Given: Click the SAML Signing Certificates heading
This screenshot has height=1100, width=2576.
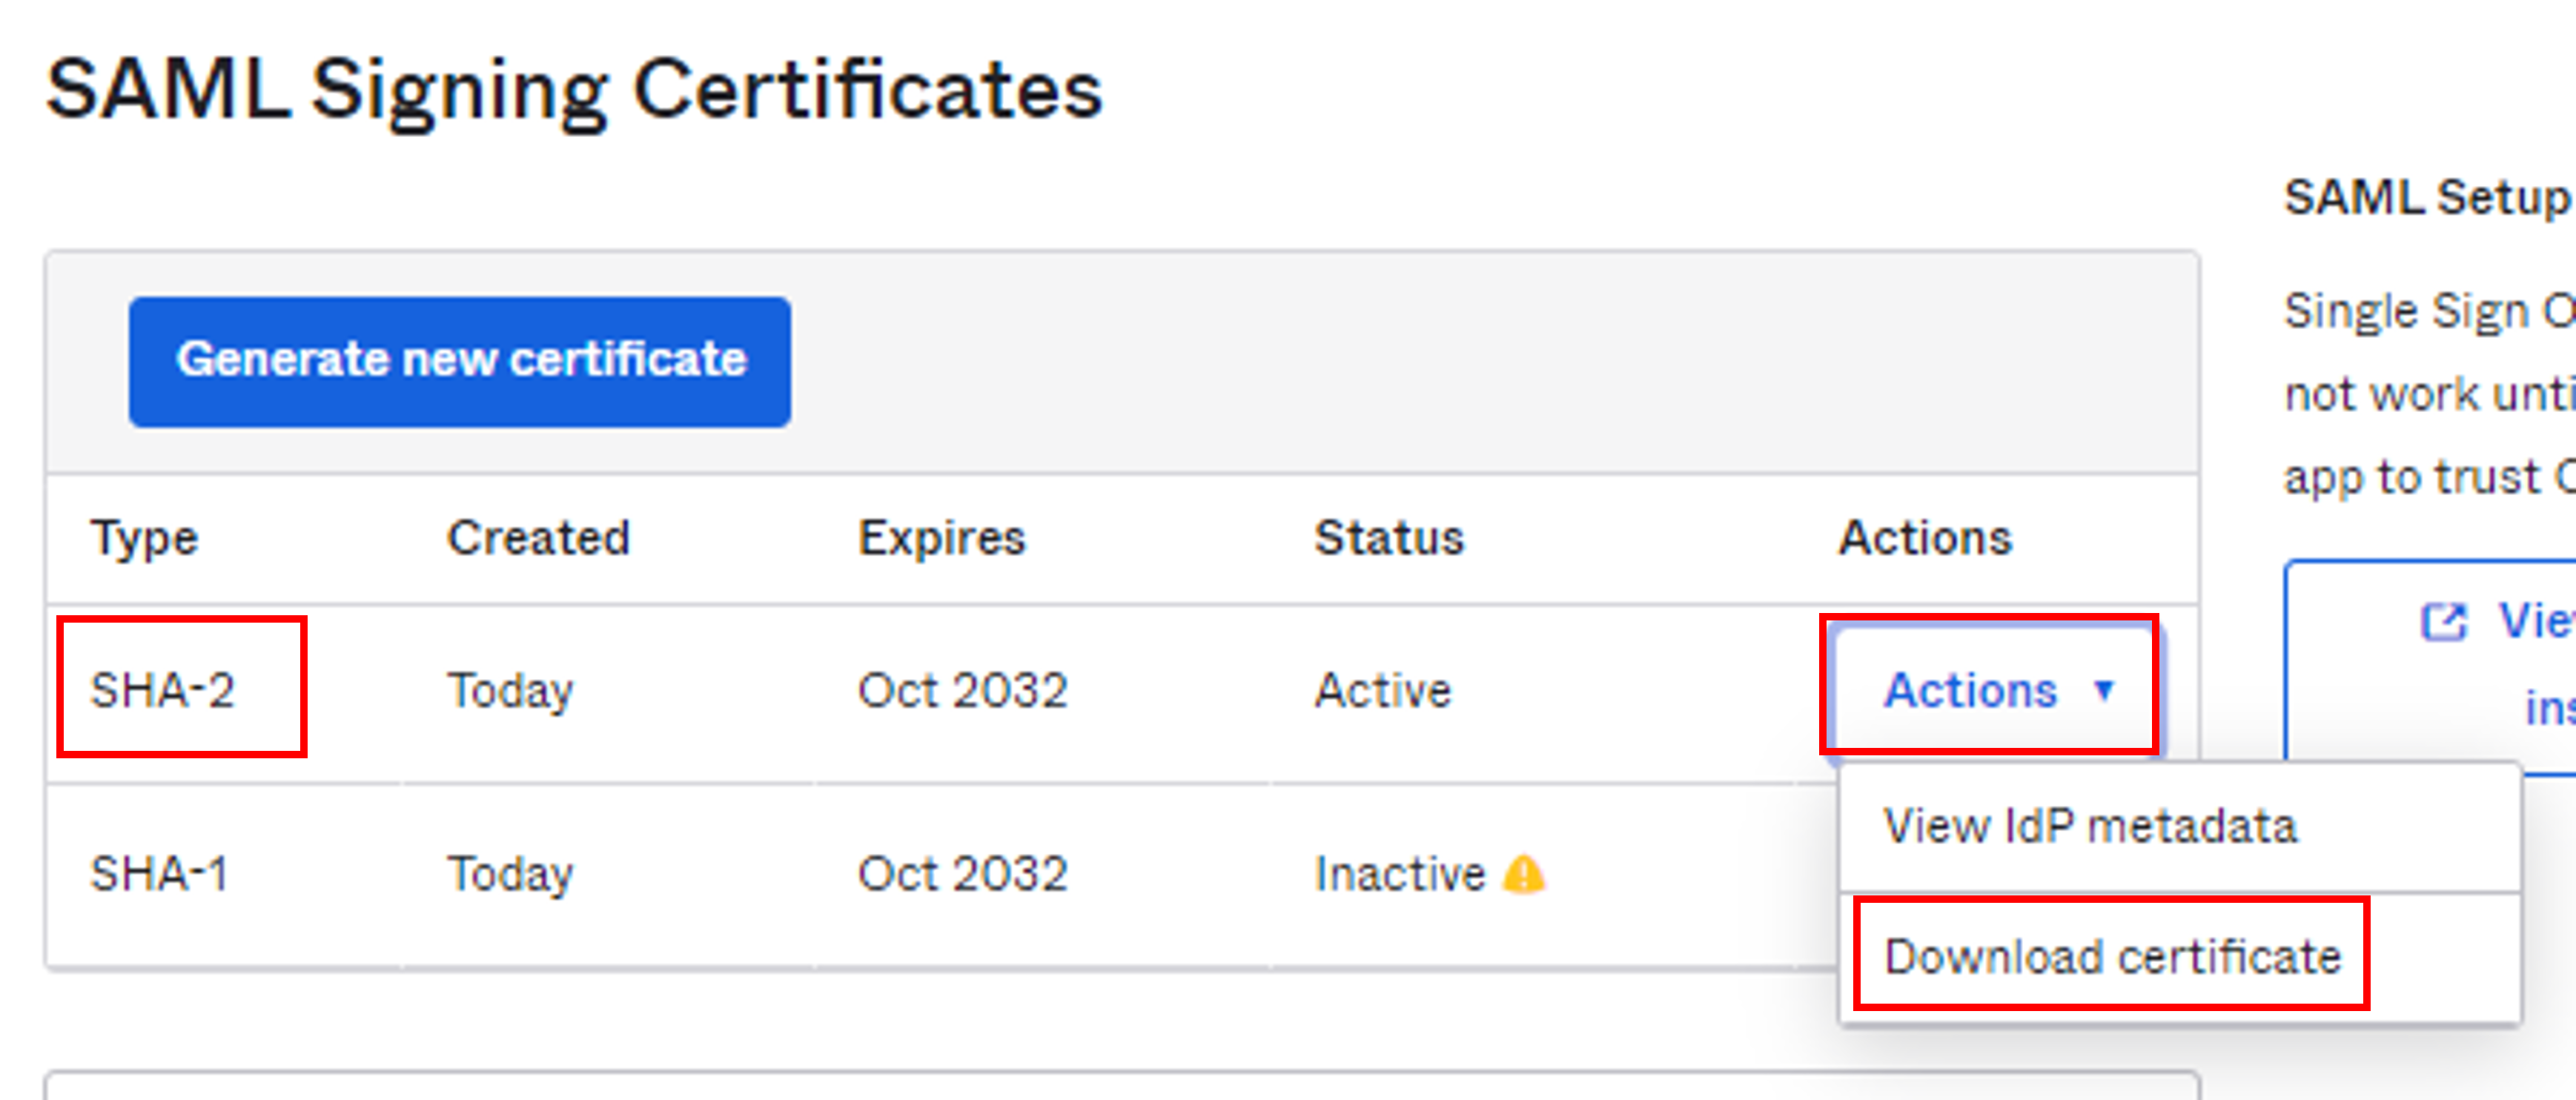Looking at the screenshot, I should (574, 91).
